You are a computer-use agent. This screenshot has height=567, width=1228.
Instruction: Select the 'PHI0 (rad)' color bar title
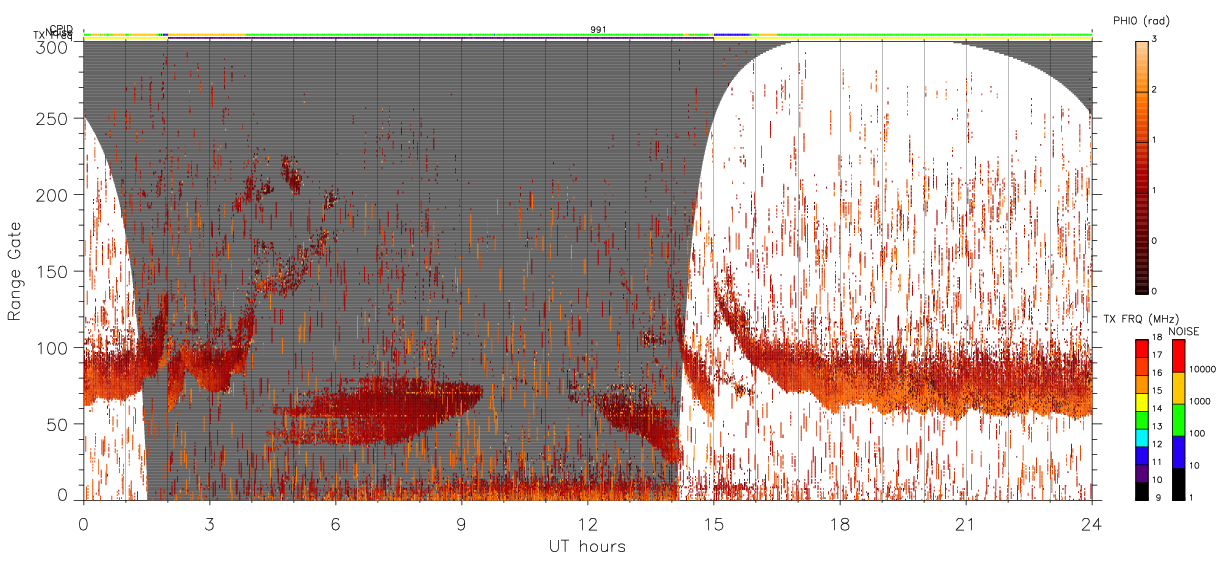(1140, 21)
